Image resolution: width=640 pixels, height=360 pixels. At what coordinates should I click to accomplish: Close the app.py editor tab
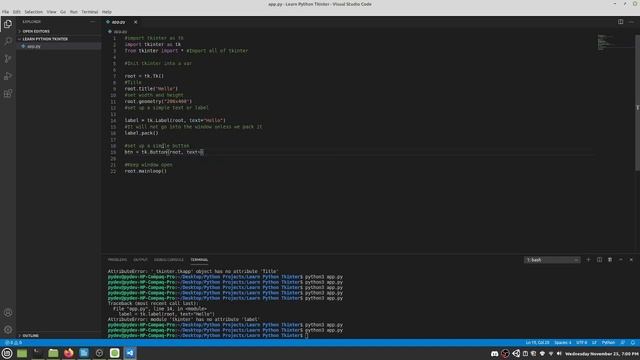[x=136, y=22]
